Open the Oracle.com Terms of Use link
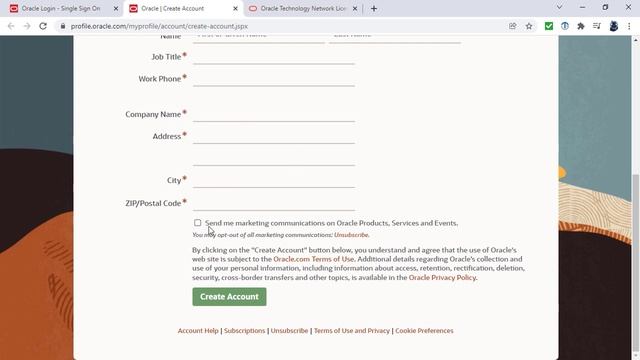 [313, 259]
